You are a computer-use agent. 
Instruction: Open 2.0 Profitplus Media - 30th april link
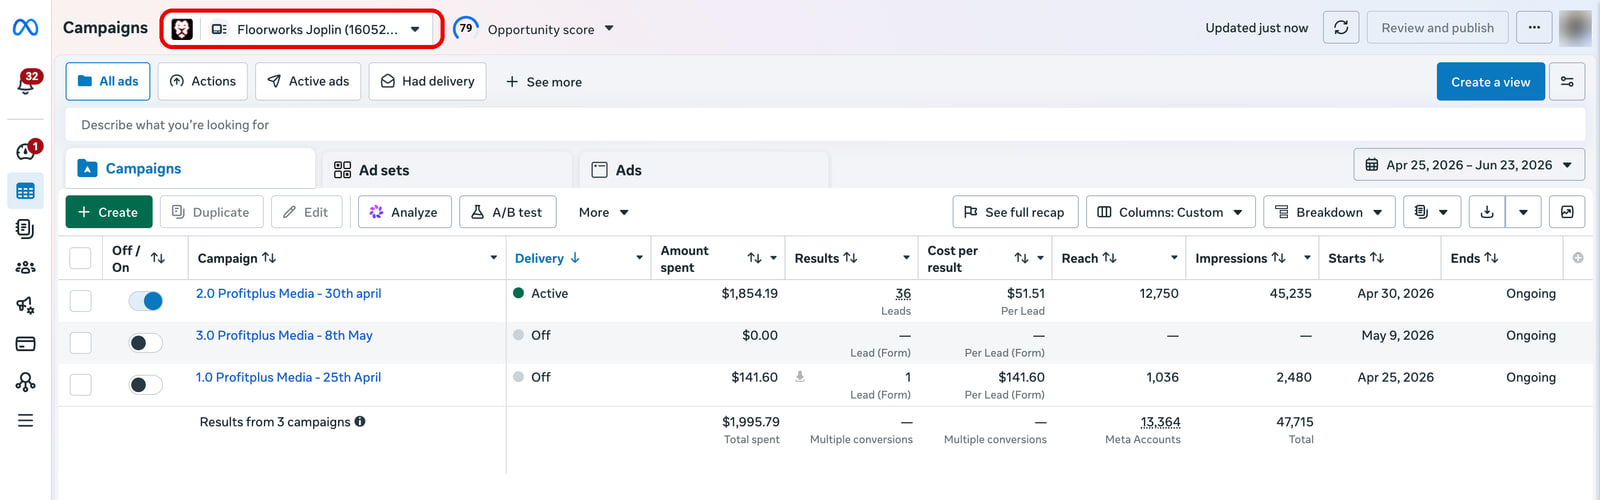288,293
